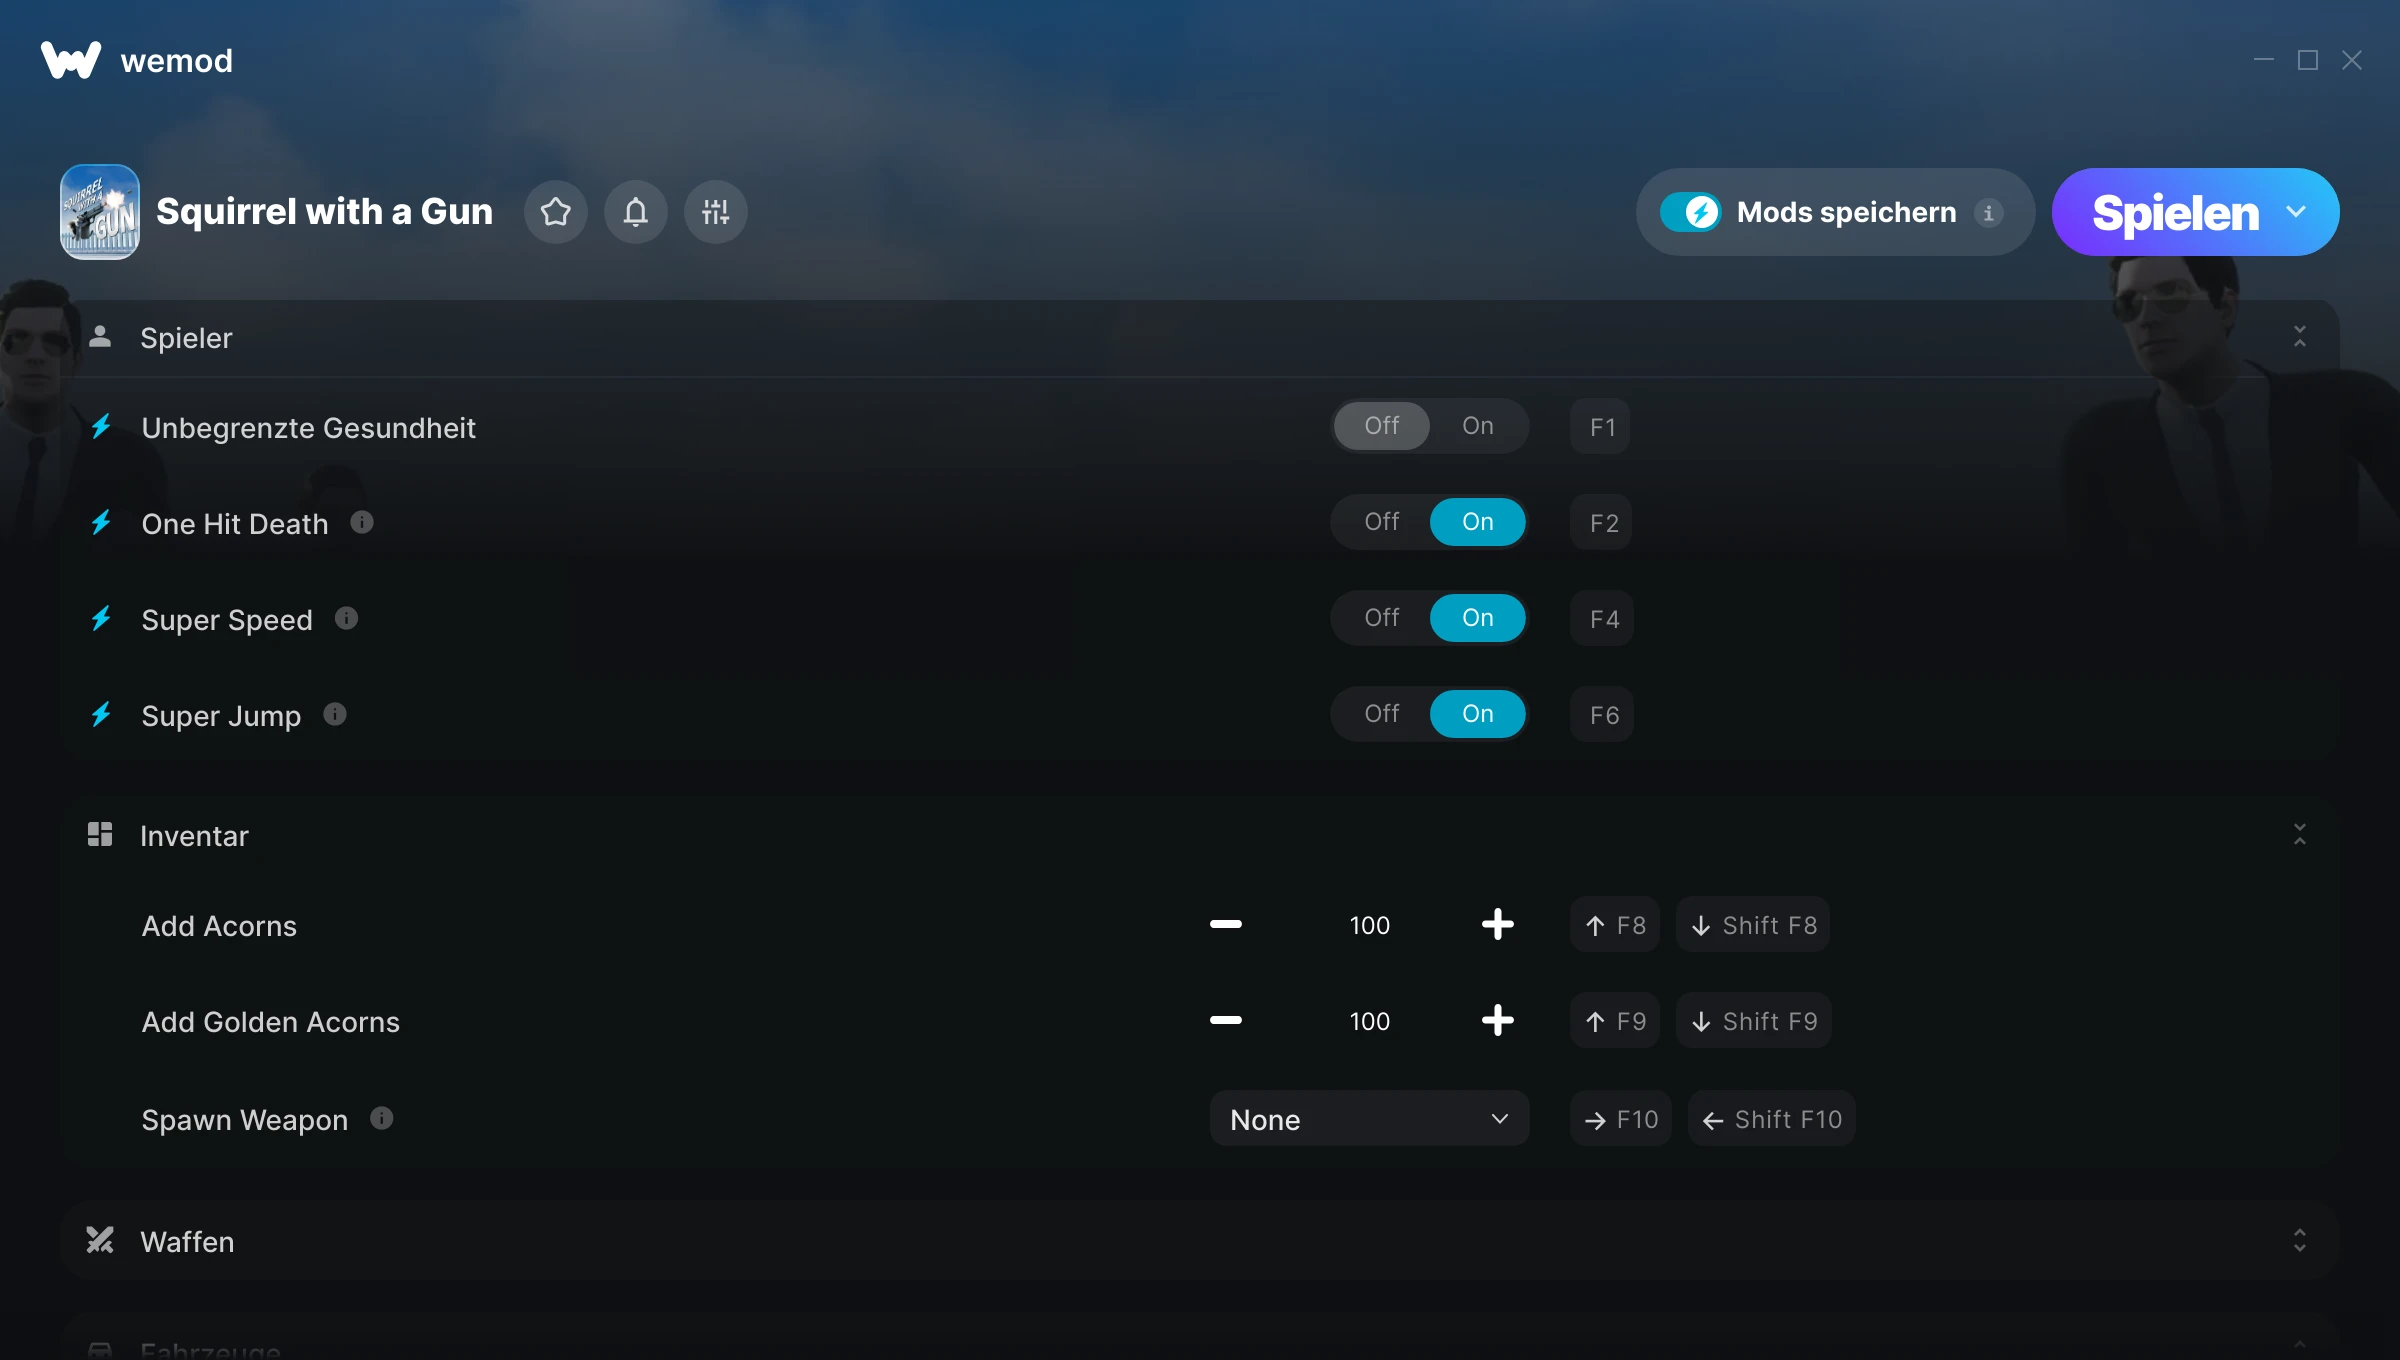Expand the Waffen section
This screenshot has width=2400, height=1360.
coord(2300,1241)
